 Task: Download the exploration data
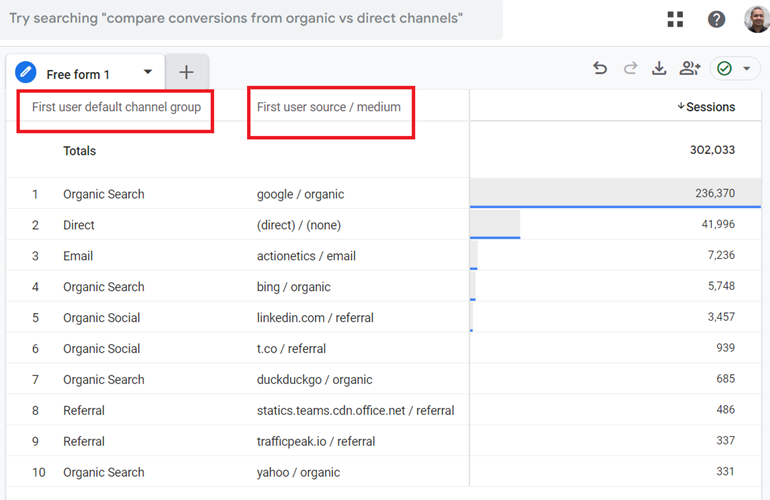[x=659, y=68]
